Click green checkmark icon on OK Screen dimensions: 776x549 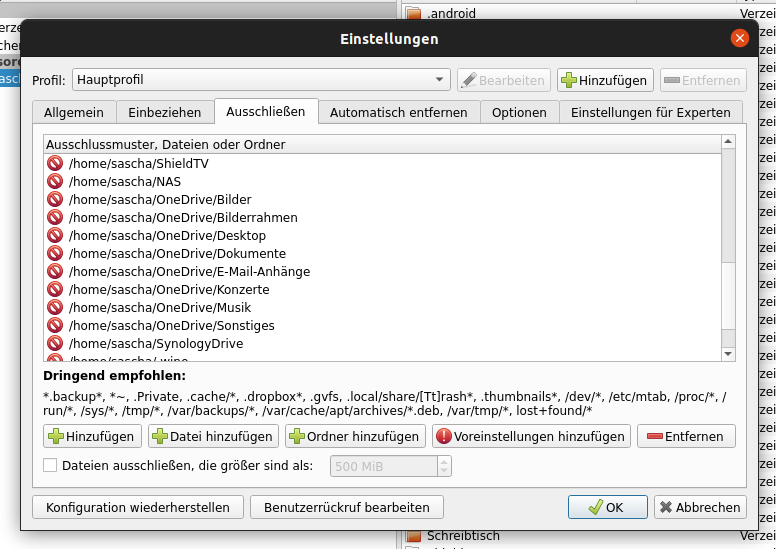(x=596, y=507)
